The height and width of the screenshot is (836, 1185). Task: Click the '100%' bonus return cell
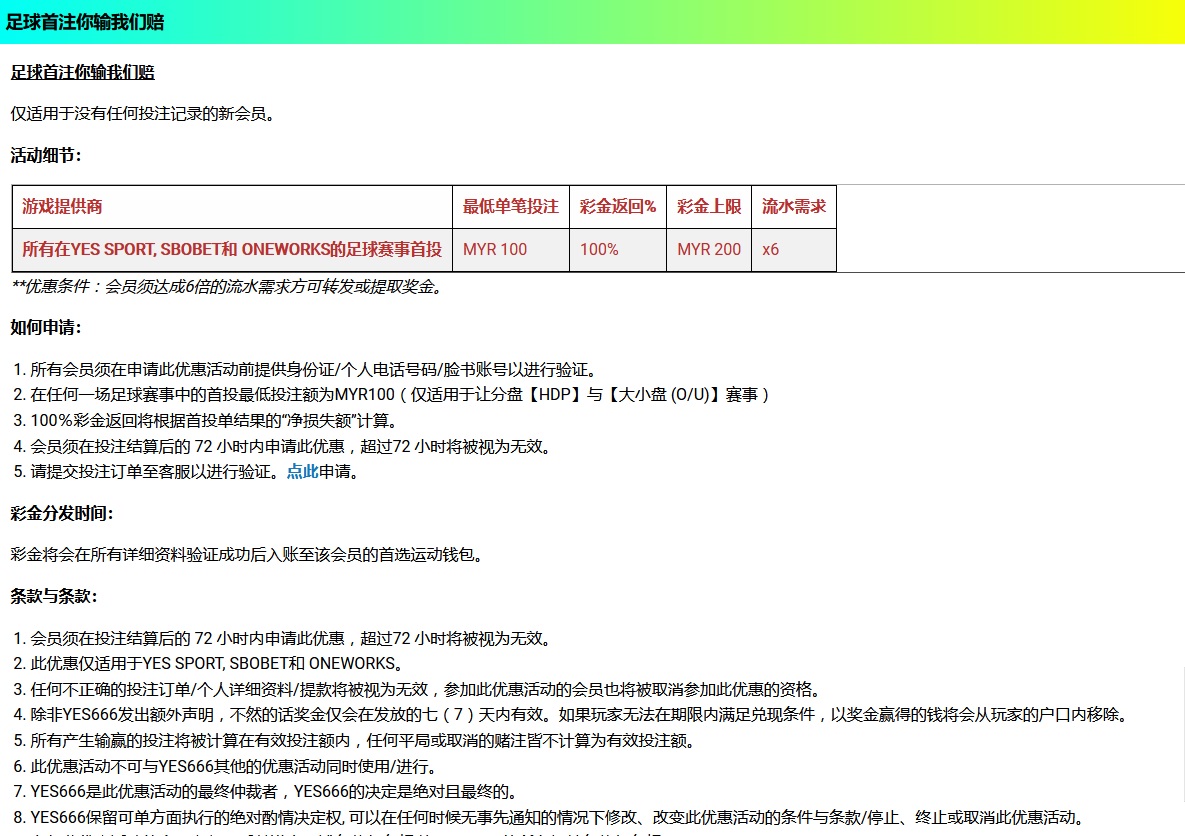(x=599, y=249)
